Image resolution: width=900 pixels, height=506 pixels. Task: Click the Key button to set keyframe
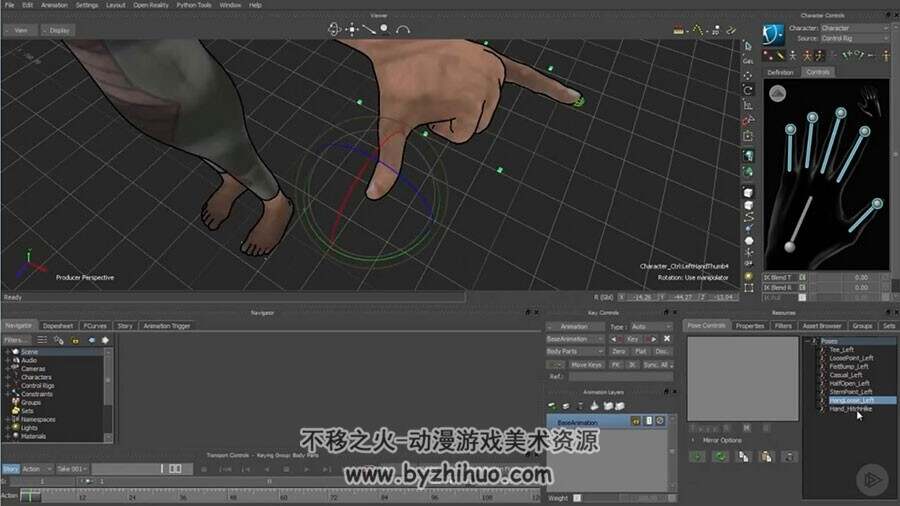tap(633, 339)
